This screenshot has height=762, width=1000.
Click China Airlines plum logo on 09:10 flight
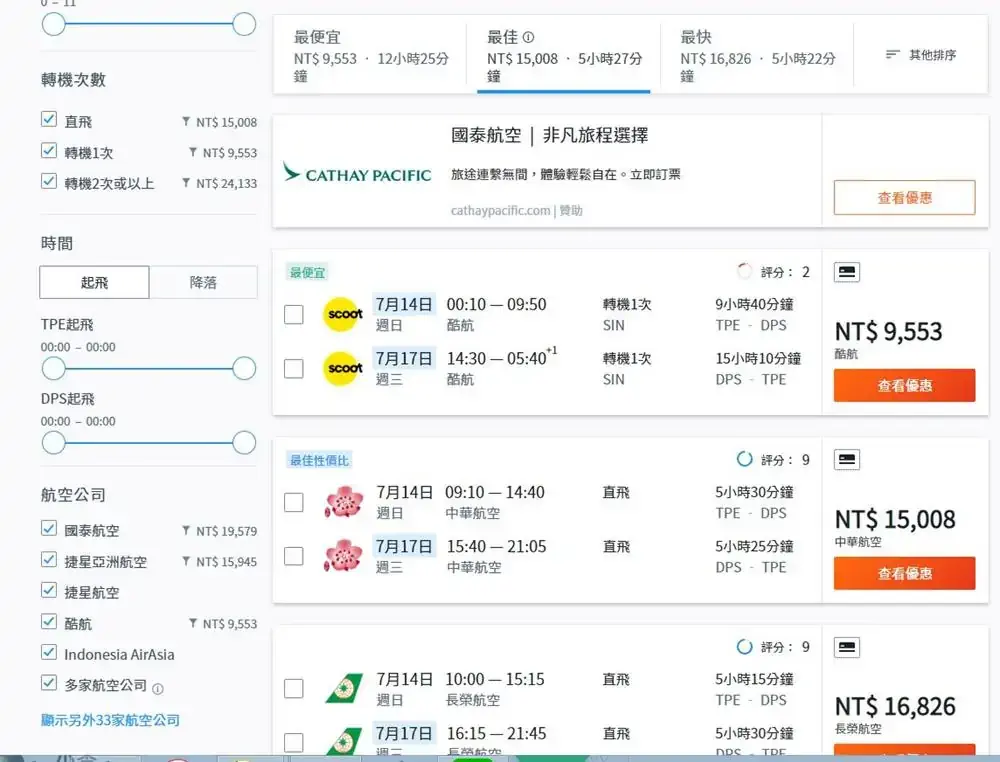pos(344,502)
